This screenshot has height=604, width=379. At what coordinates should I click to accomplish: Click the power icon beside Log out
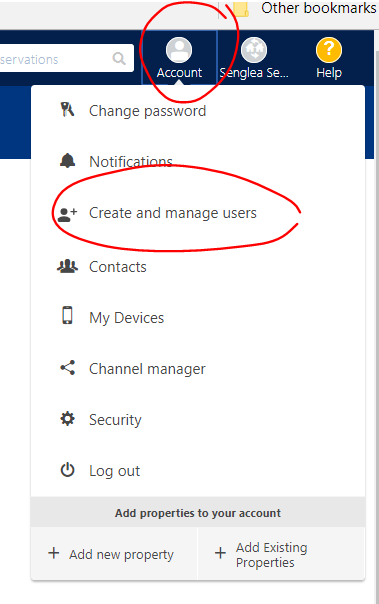tap(67, 470)
